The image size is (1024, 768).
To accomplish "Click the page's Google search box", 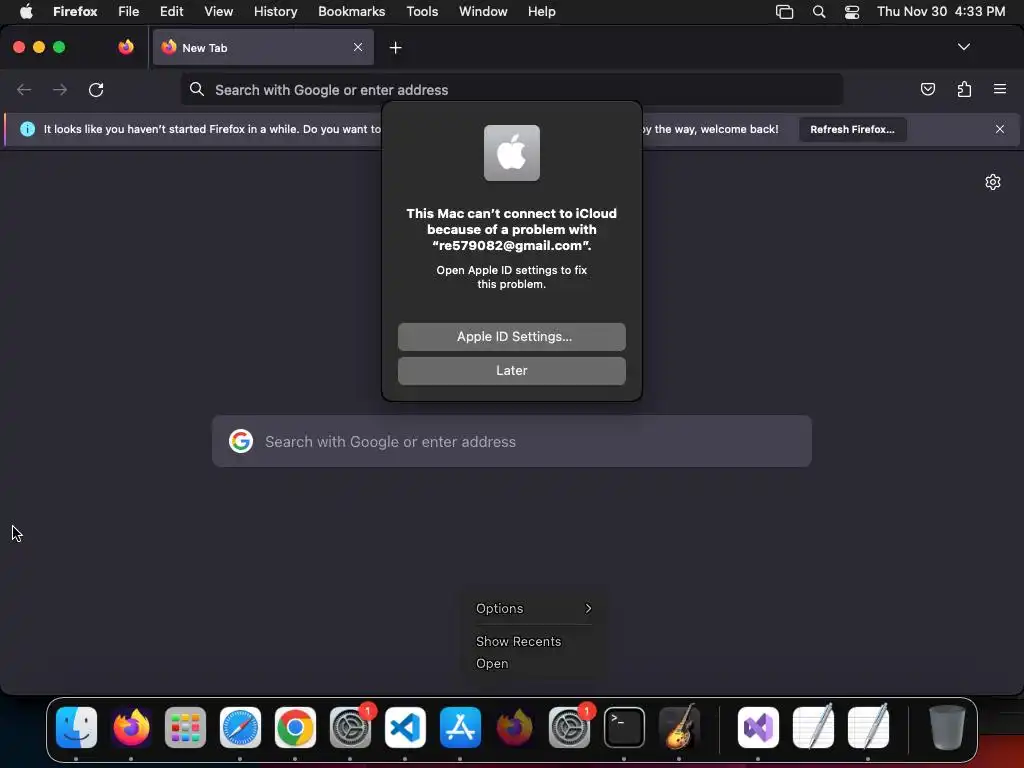I will click(x=511, y=441).
